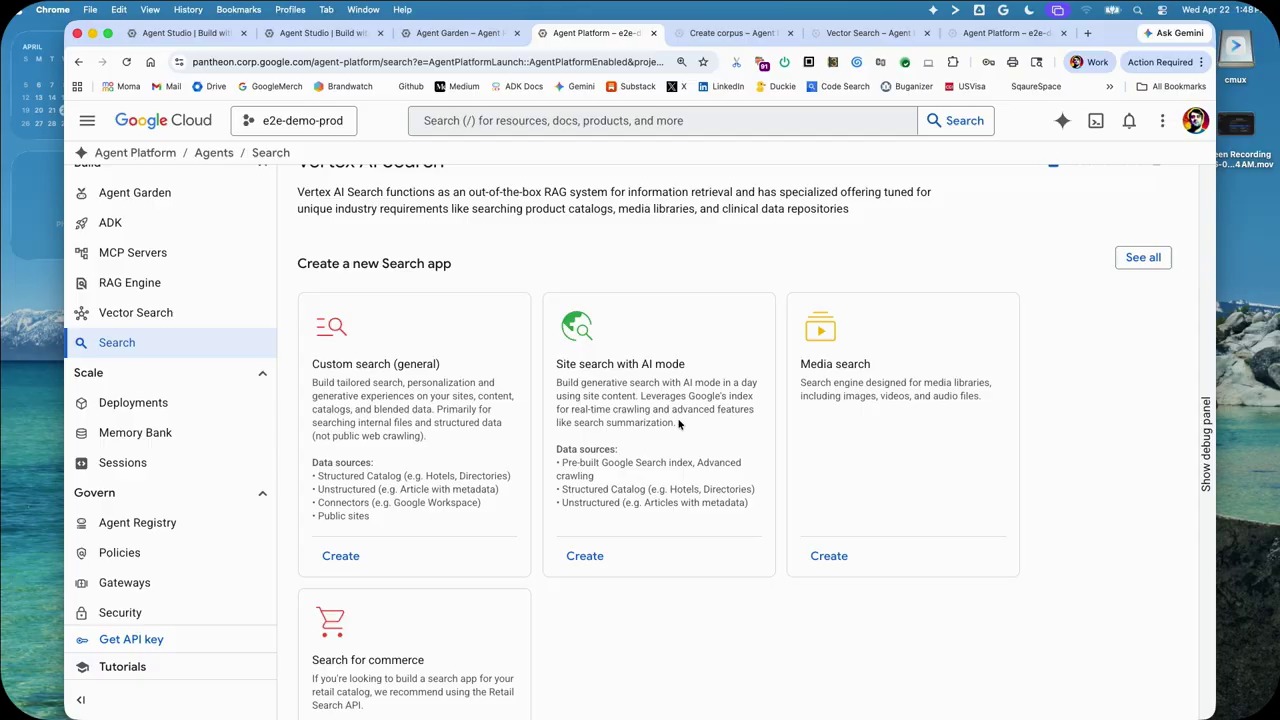Collapse the Govern section

(262, 493)
